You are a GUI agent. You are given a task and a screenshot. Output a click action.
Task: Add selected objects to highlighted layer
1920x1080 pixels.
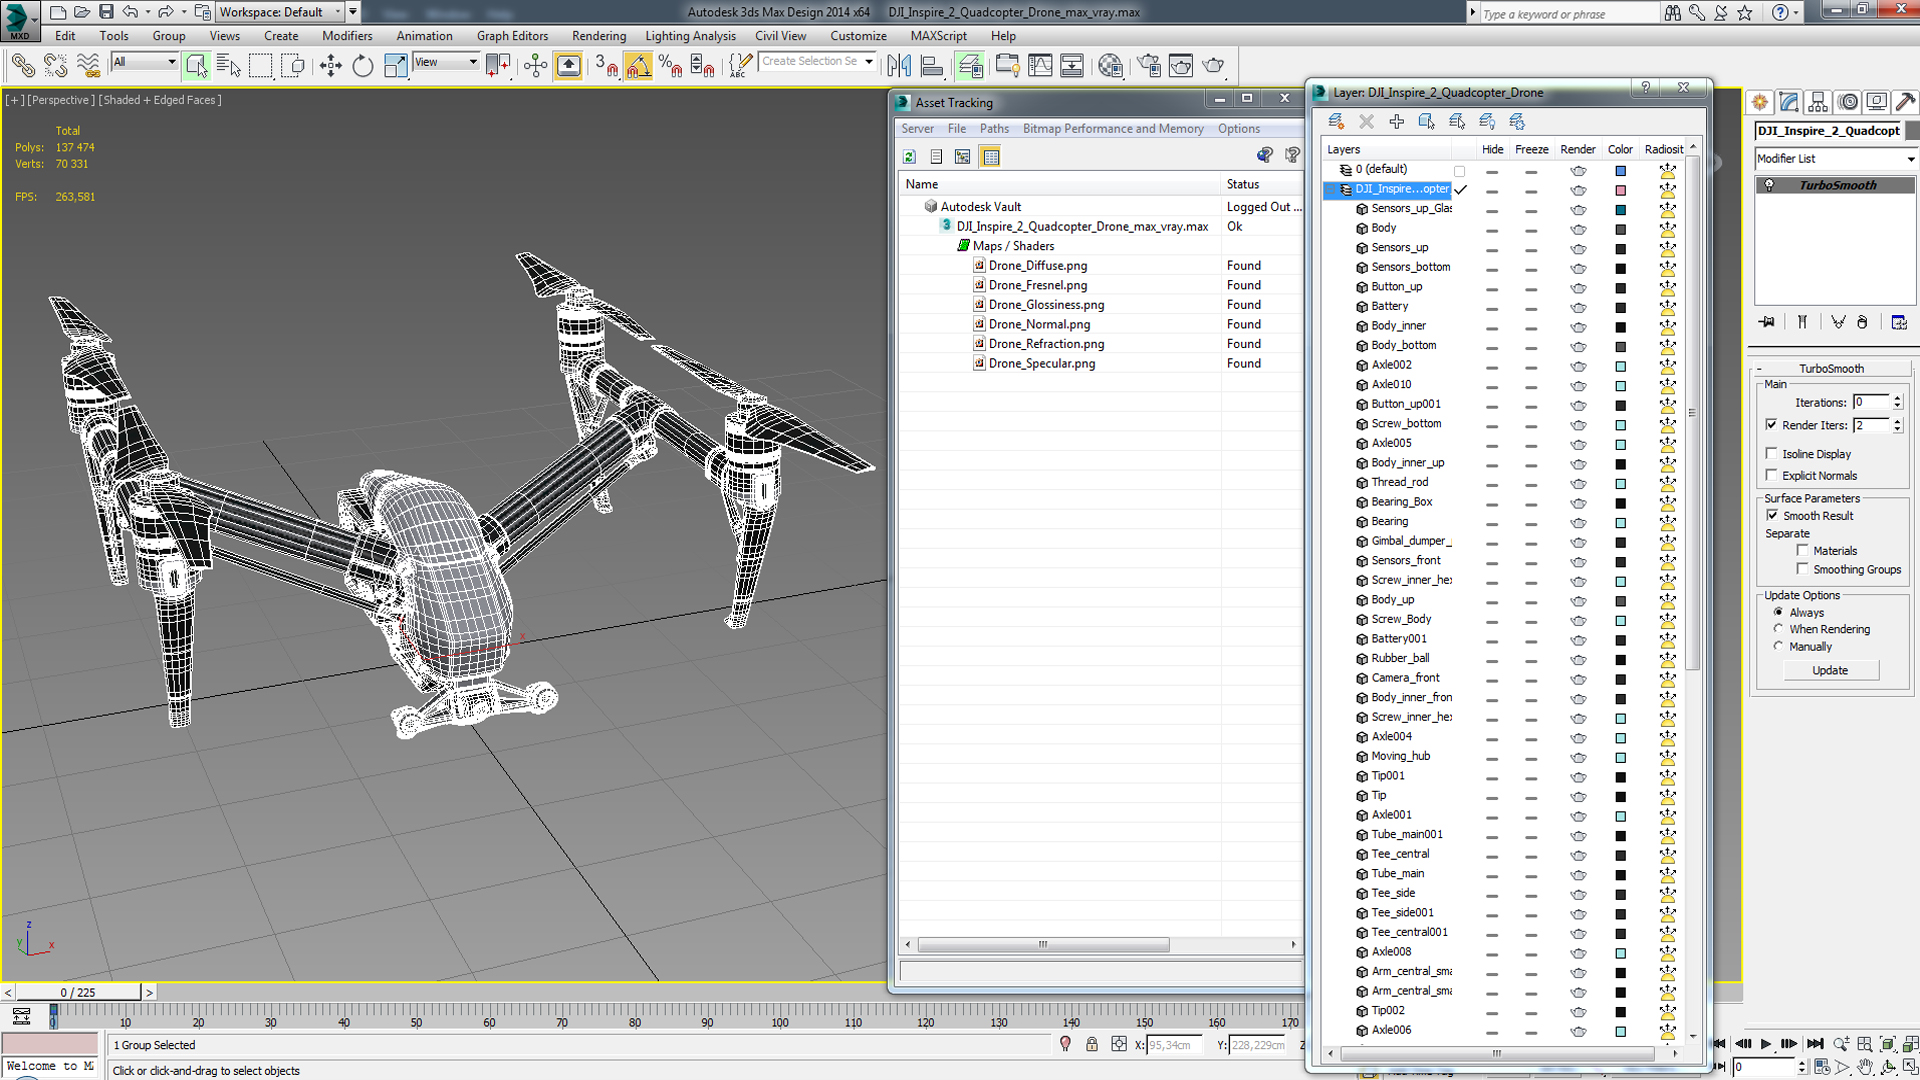(x=1397, y=121)
